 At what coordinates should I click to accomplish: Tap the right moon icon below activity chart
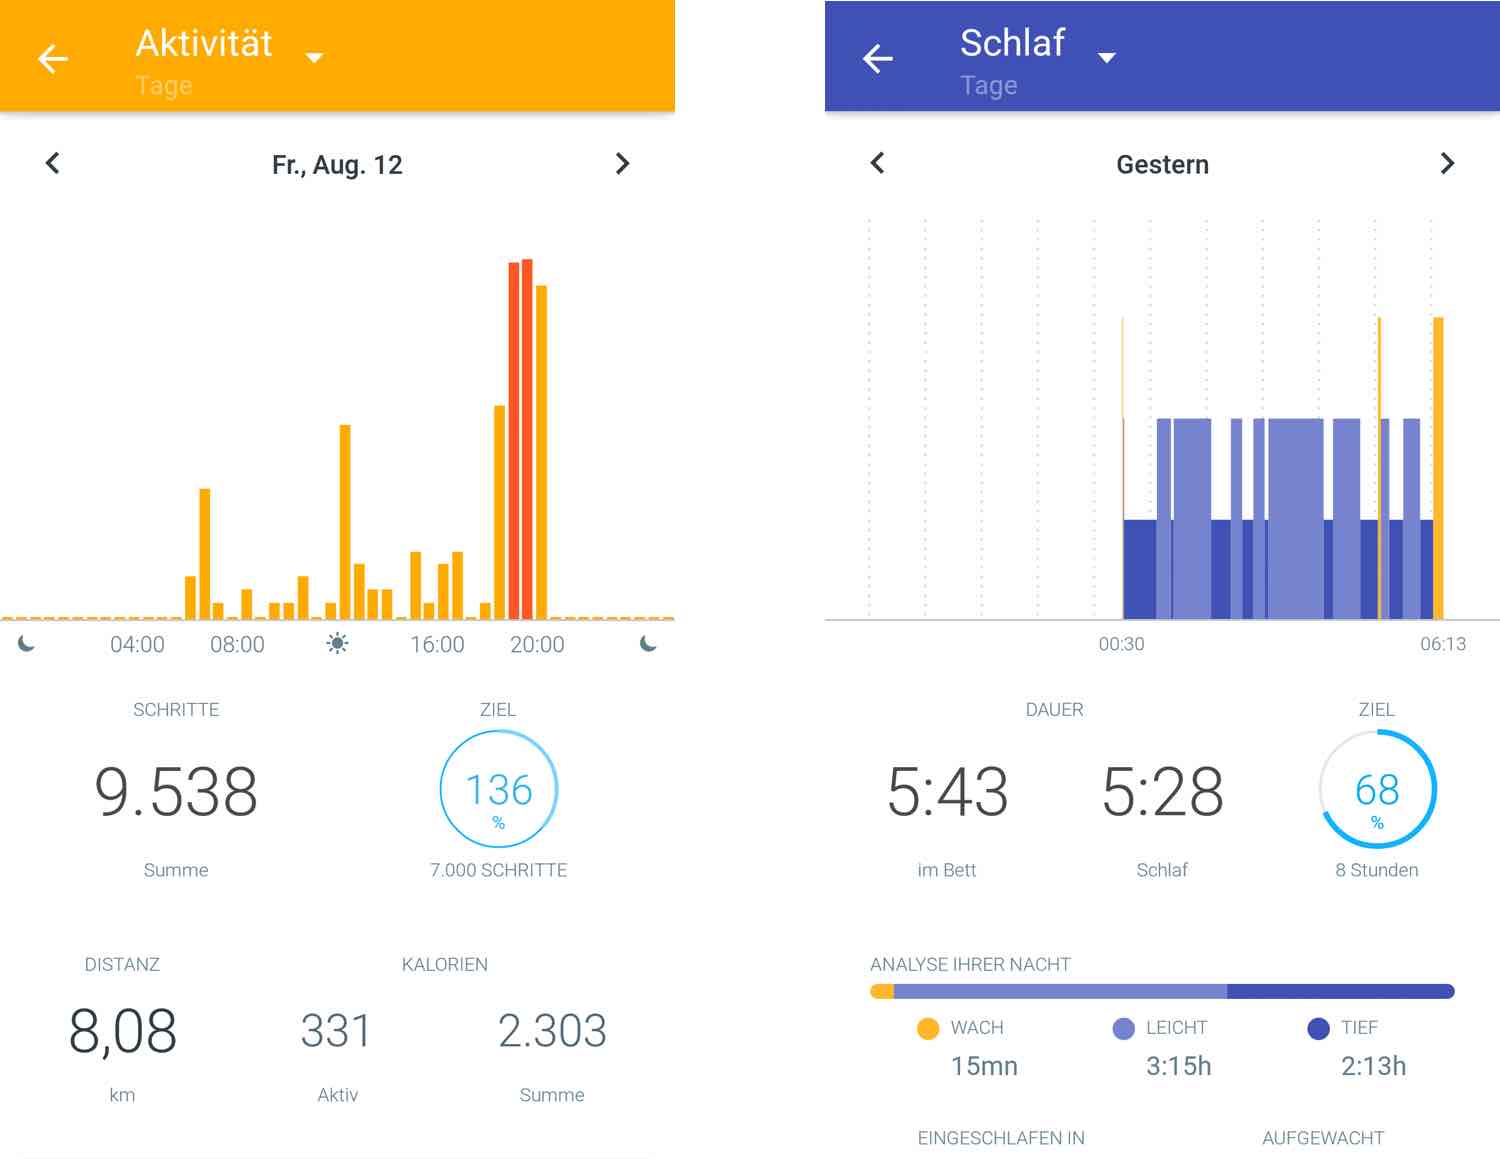pyautogui.click(x=648, y=644)
